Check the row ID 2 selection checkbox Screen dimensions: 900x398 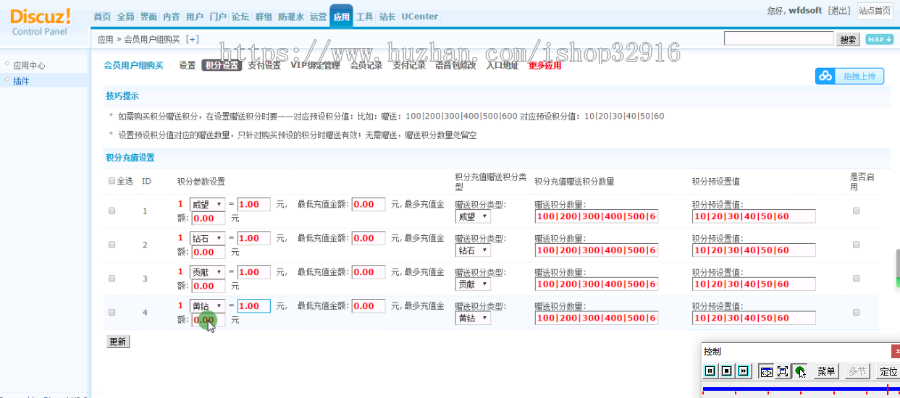pyautogui.click(x=112, y=245)
